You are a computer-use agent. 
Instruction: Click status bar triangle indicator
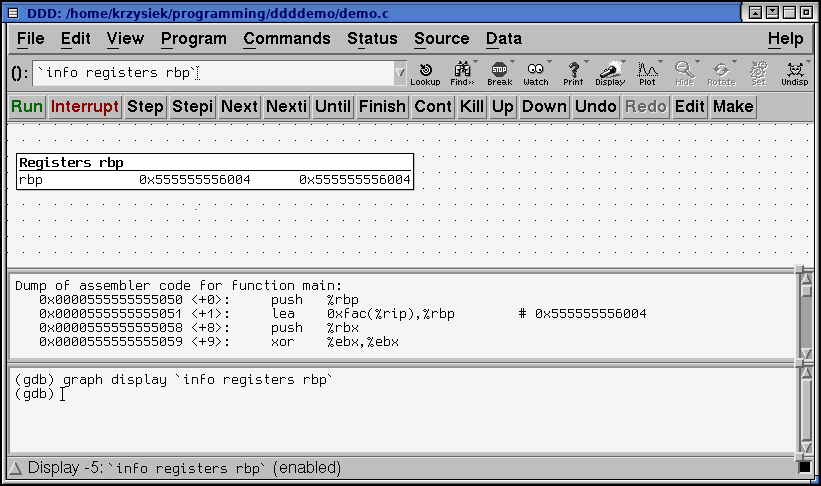point(16,468)
